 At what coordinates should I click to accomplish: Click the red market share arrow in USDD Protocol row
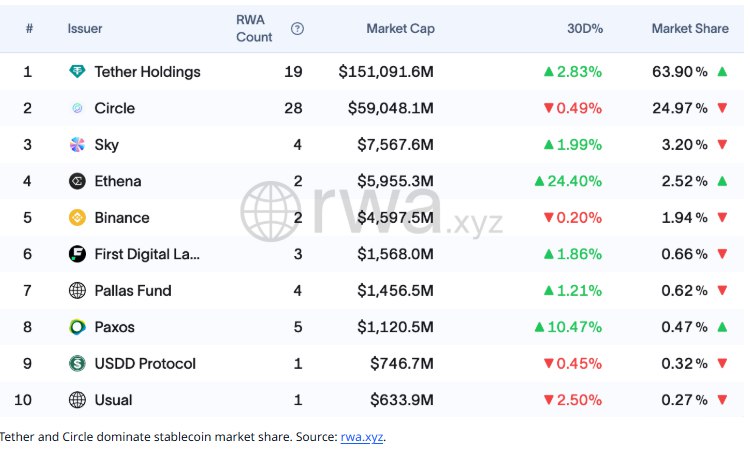tap(722, 364)
